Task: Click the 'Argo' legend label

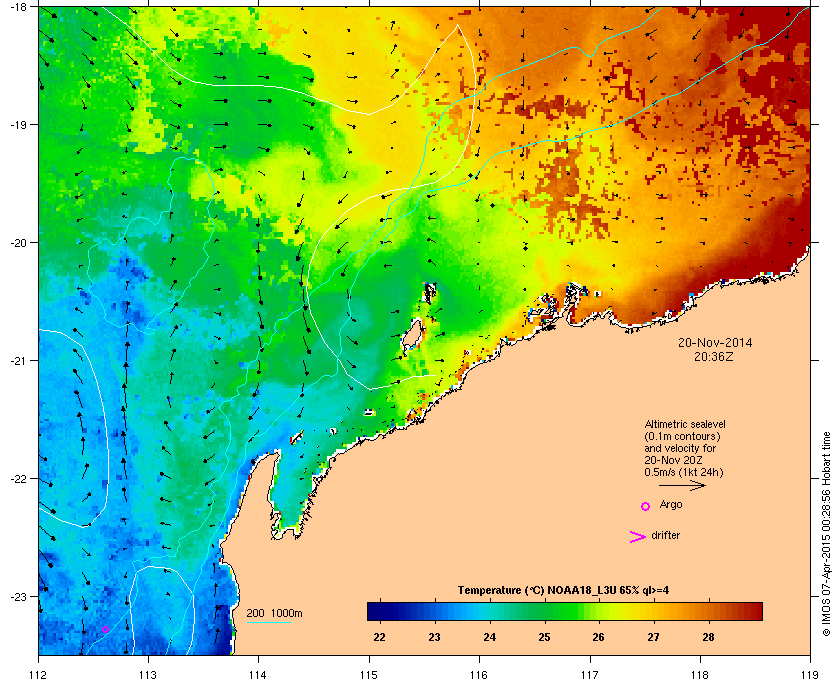Action: point(671,505)
